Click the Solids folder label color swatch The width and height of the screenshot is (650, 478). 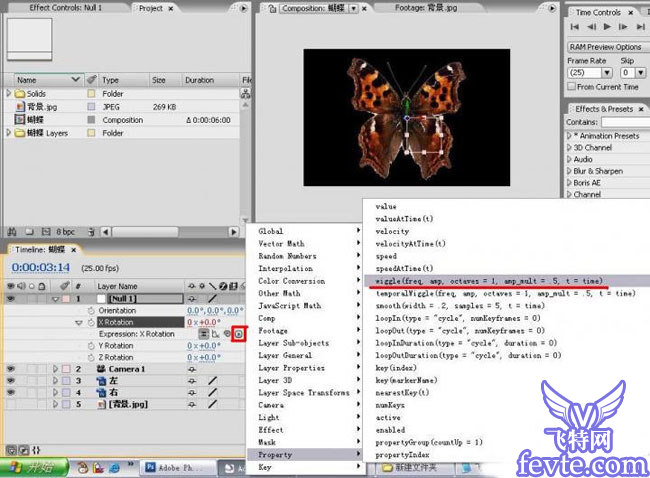[91, 93]
